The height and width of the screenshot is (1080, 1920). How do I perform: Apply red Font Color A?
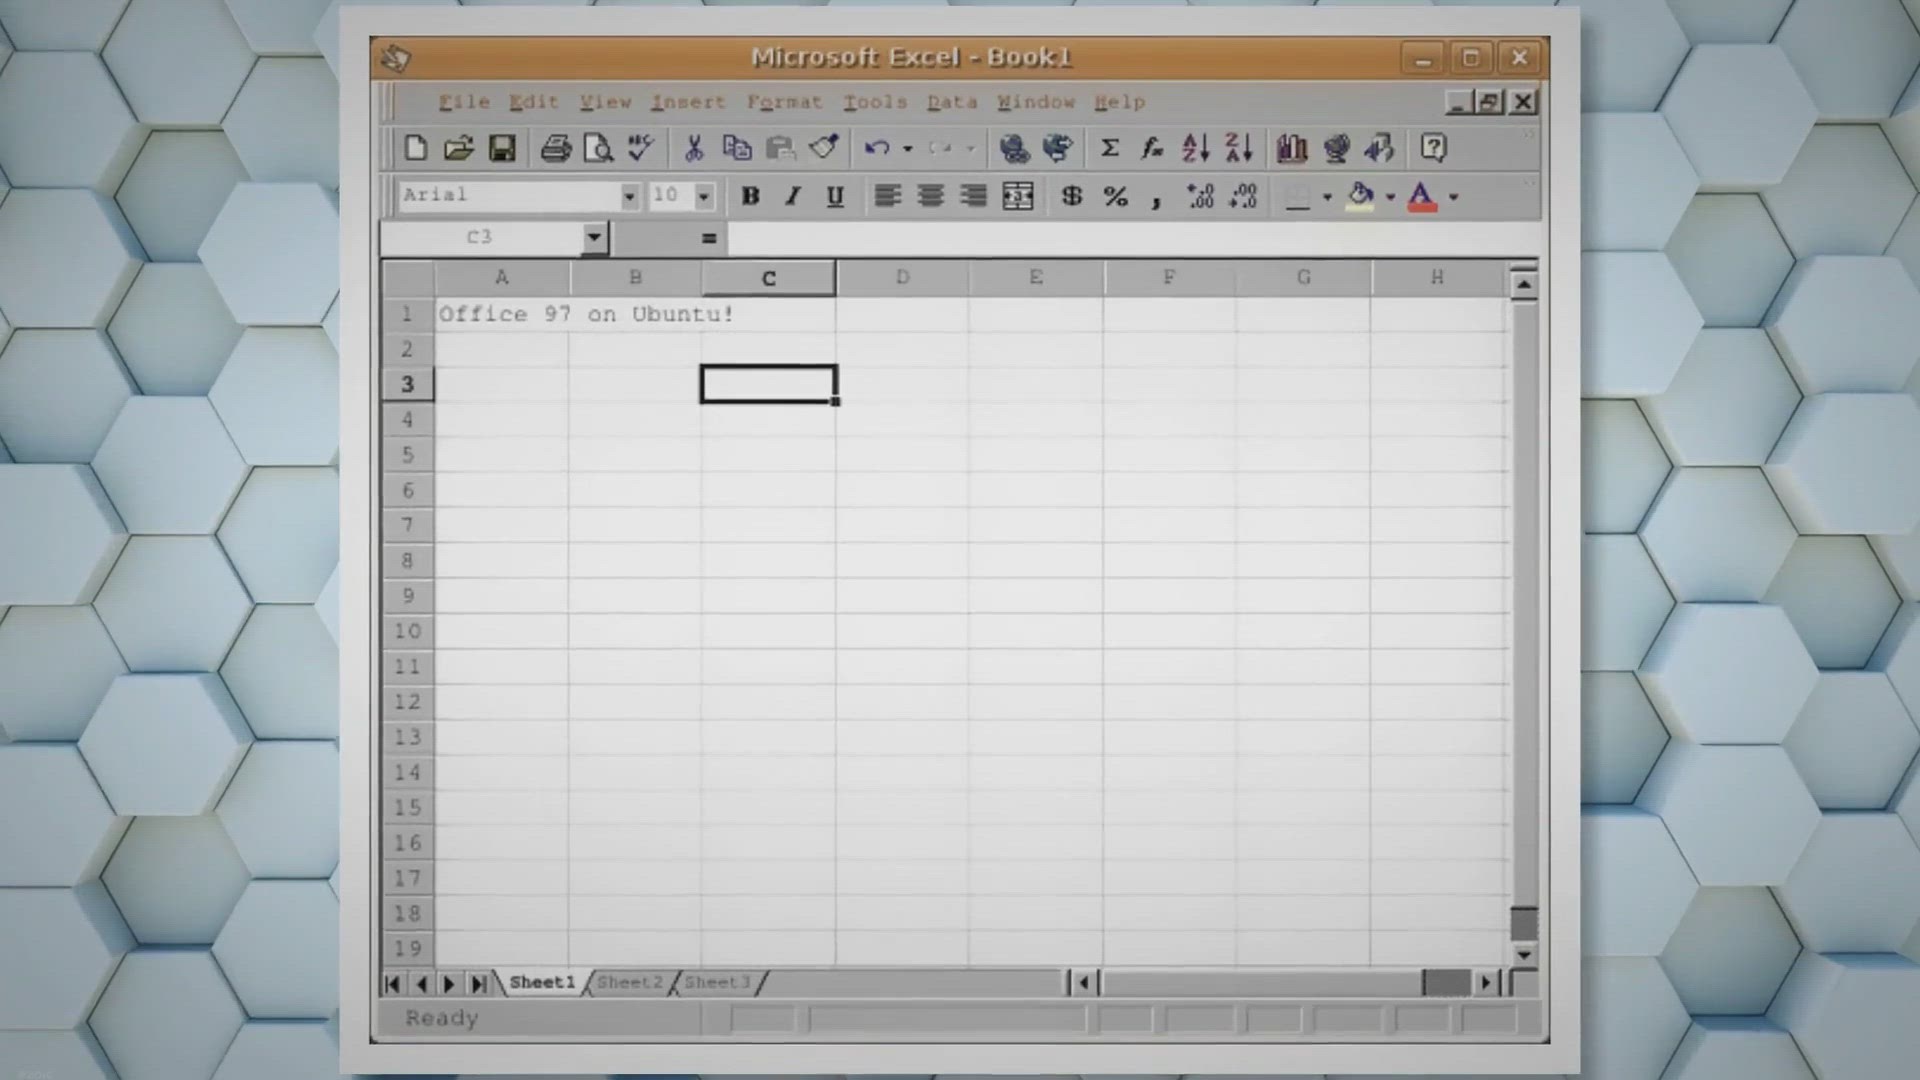click(1422, 196)
